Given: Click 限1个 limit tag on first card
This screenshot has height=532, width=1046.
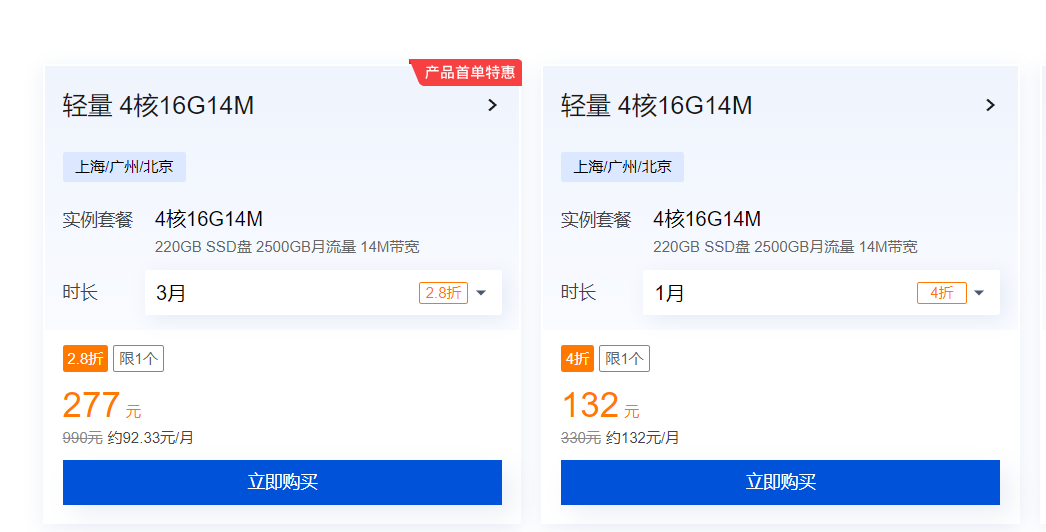Looking at the screenshot, I should coord(138,358).
